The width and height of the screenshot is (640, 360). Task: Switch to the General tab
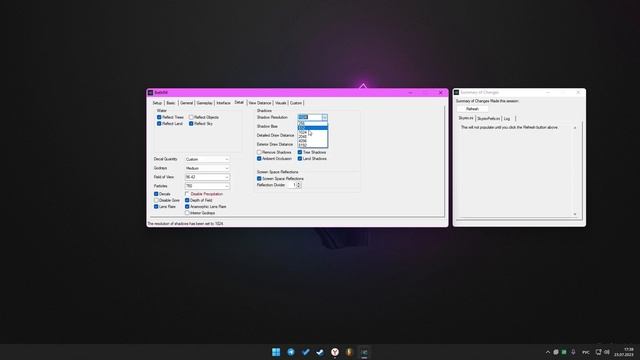[186, 103]
